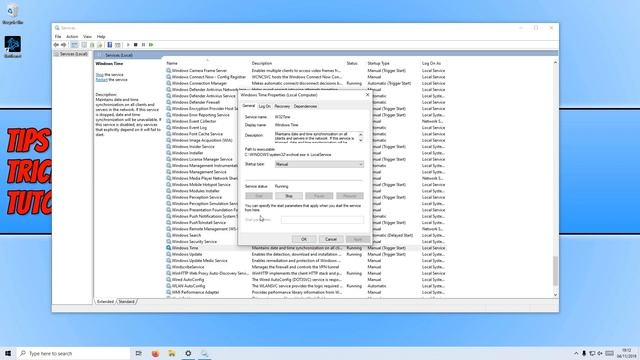Click 'Restart' the service link
This screenshot has width=640, height=360.
click(x=101, y=80)
